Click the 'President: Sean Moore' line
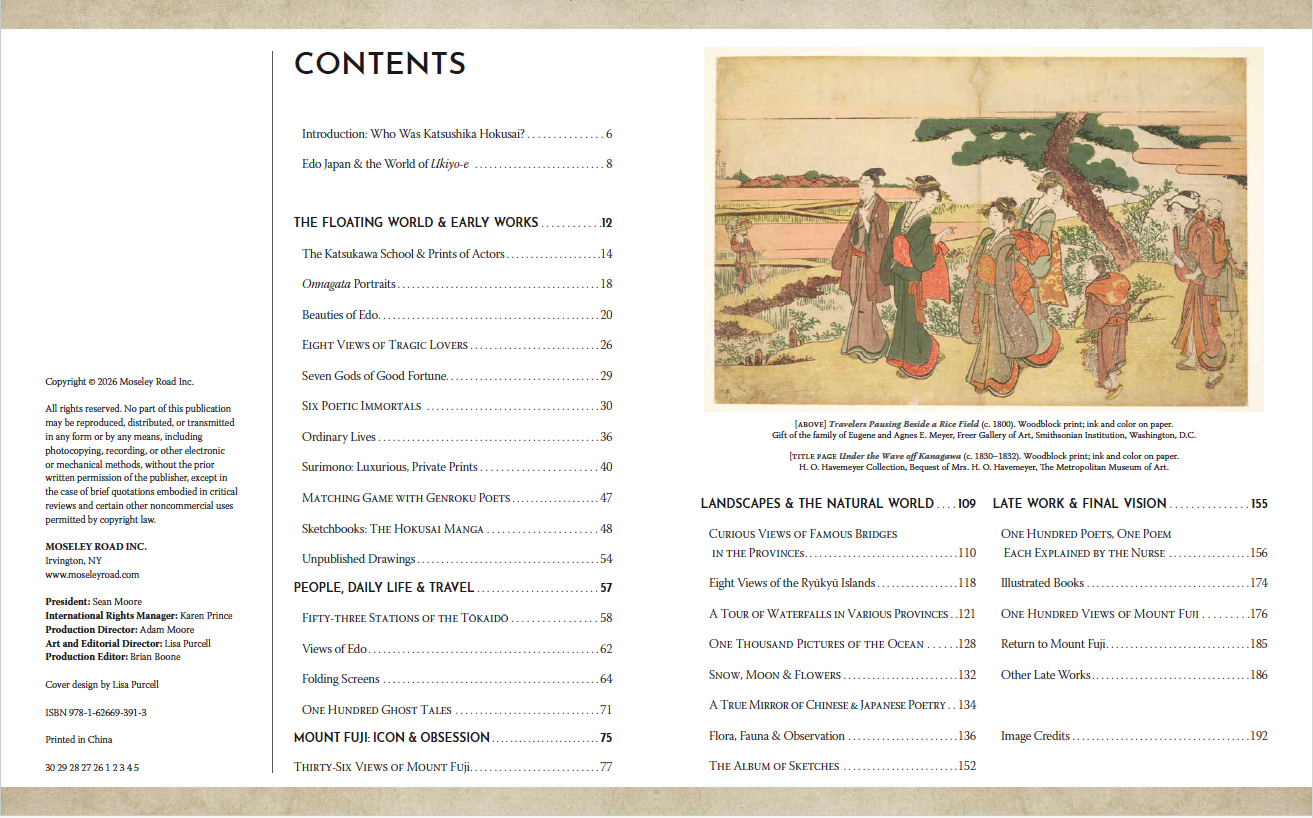Image resolution: width=1313 pixels, height=818 pixels. point(94,602)
